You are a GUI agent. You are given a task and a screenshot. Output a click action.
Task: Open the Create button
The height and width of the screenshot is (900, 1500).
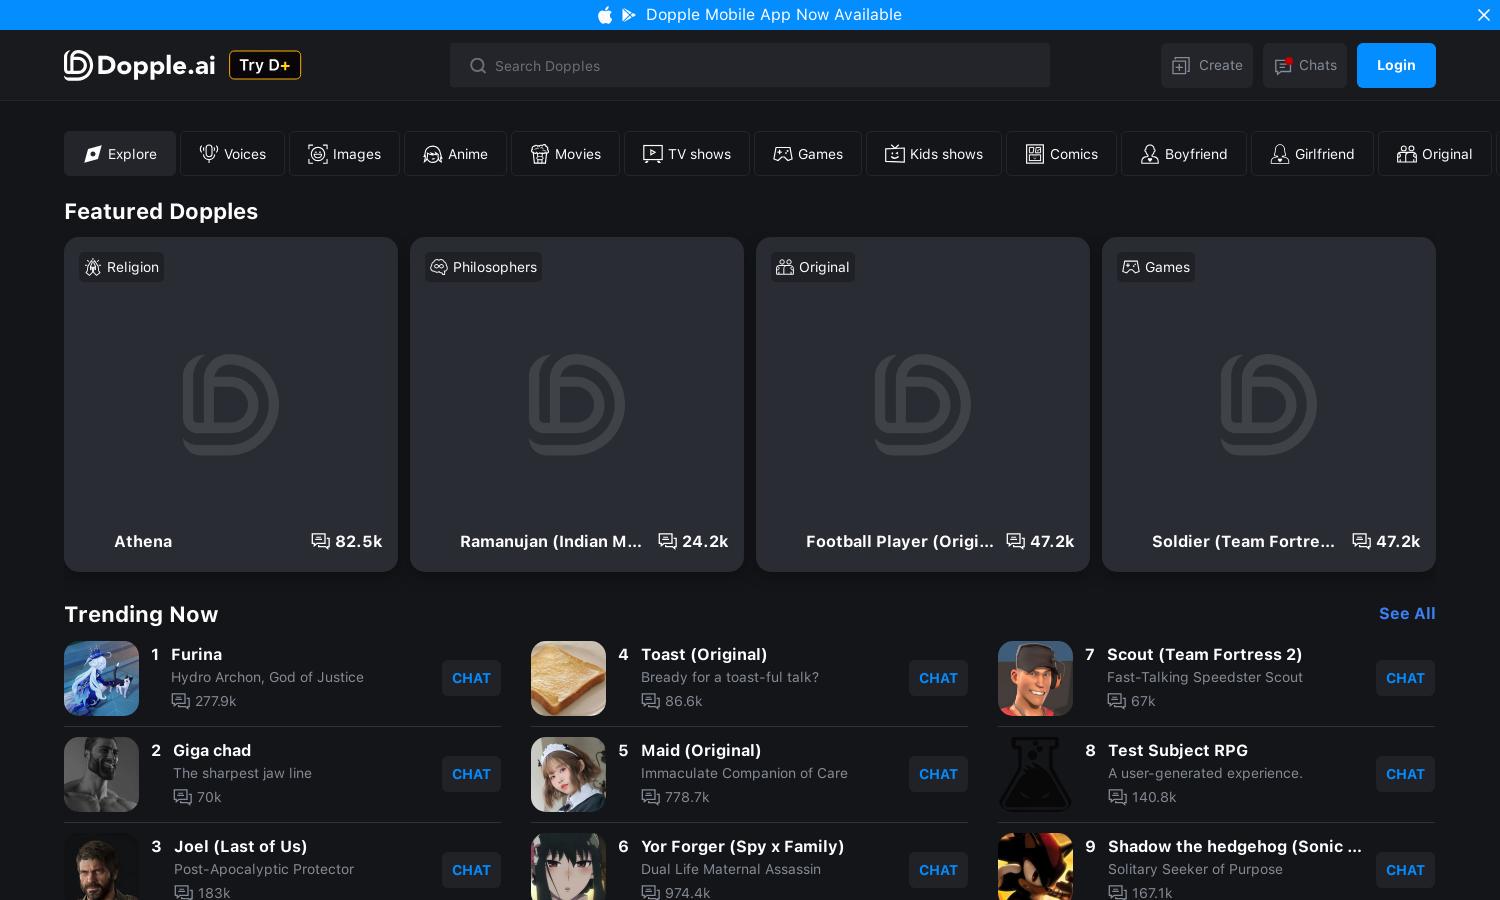1207,65
